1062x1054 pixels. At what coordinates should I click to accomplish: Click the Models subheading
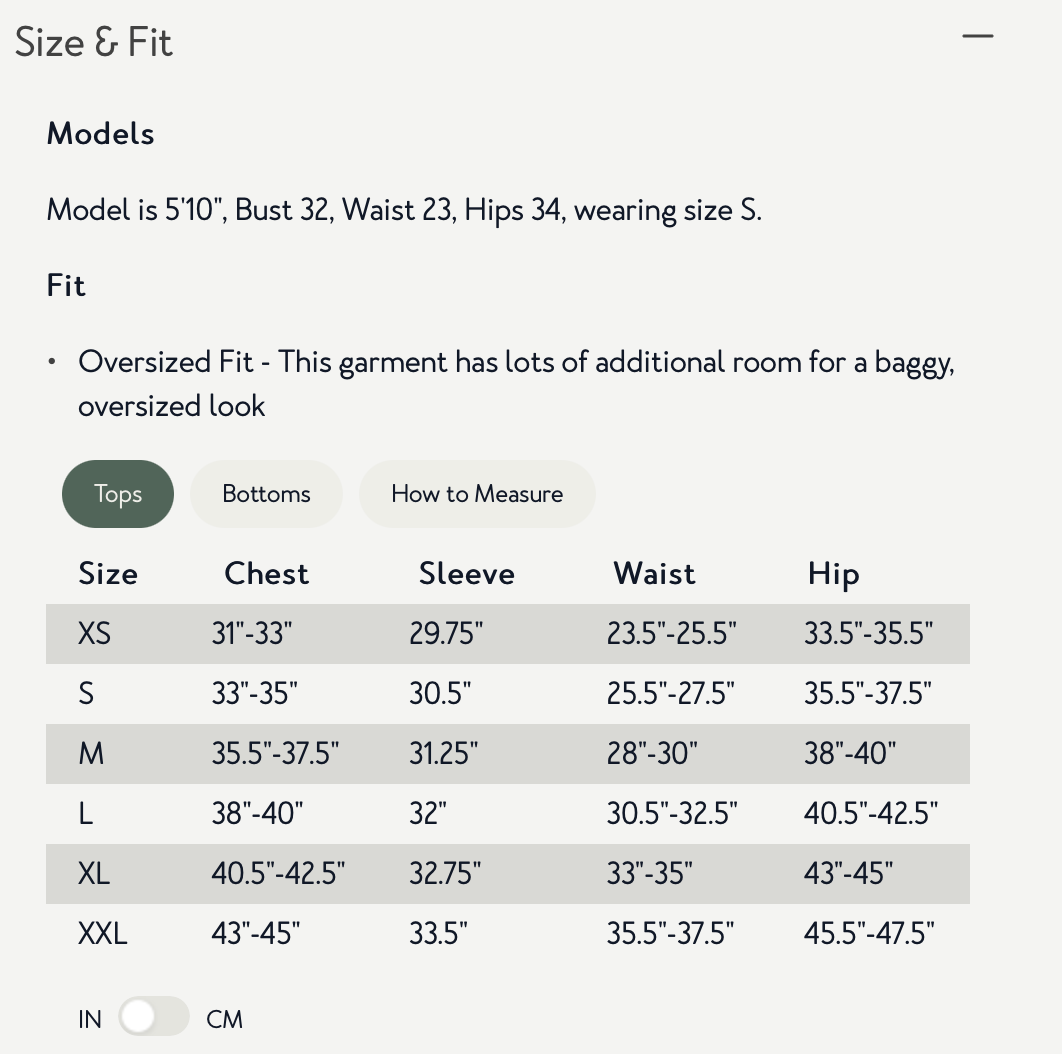tap(101, 134)
